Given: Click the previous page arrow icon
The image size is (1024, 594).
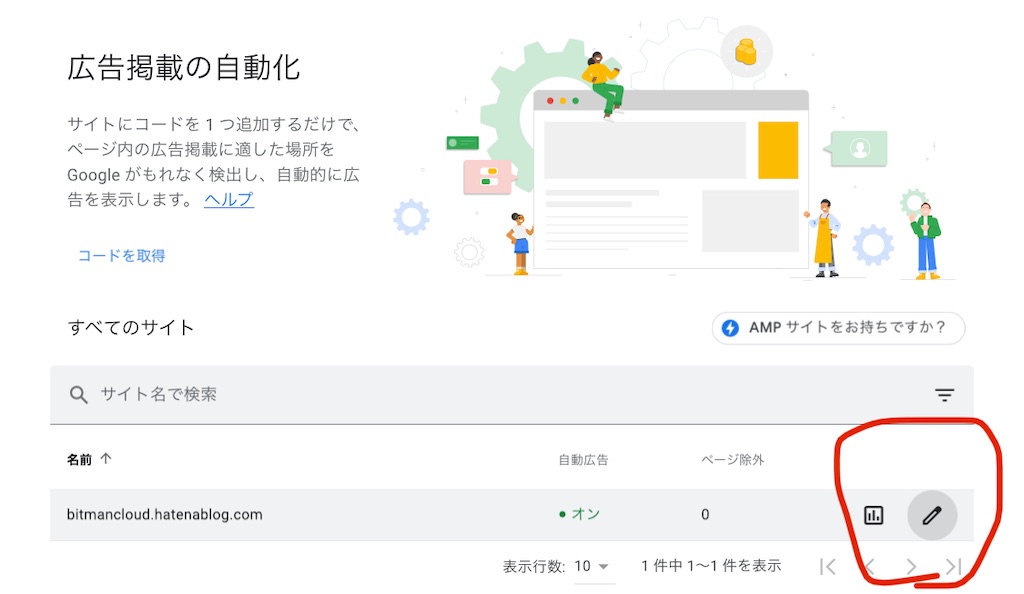Looking at the screenshot, I should [x=868, y=565].
